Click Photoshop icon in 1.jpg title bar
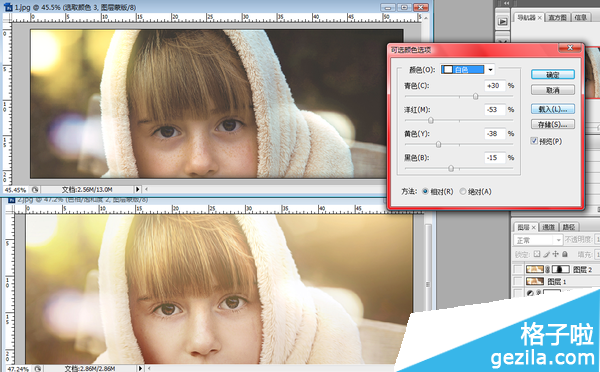The width and height of the screenshot is (600, 372). click(8, 7)
